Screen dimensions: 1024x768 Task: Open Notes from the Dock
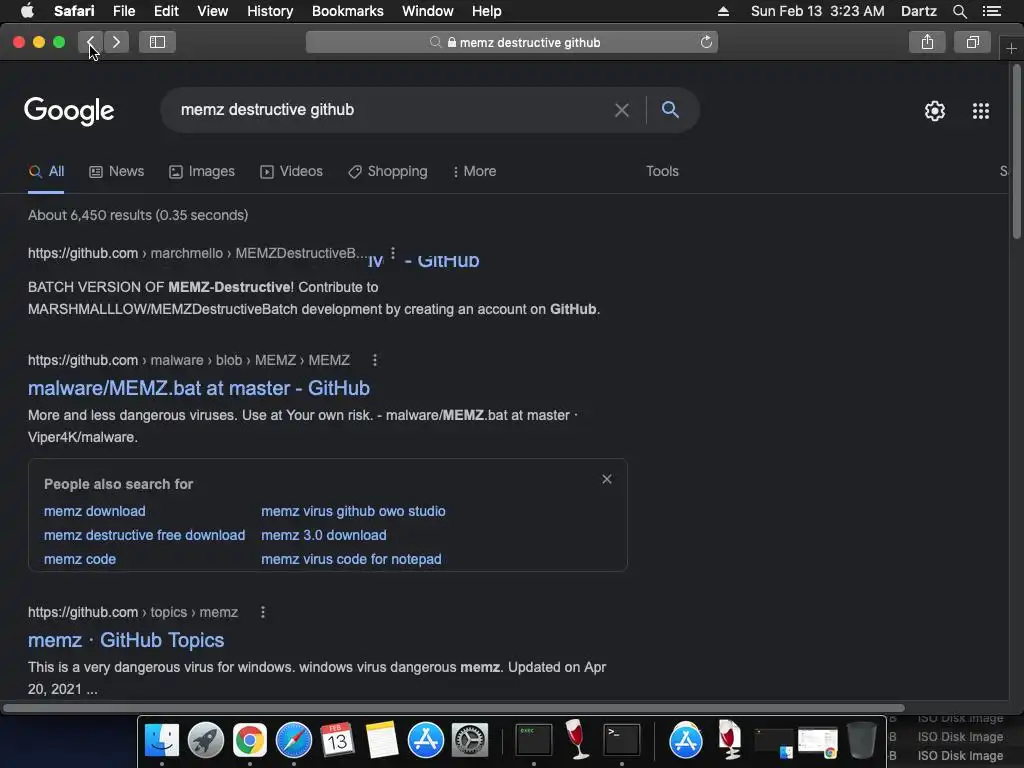pyautogui.click(x=381, y=741)
